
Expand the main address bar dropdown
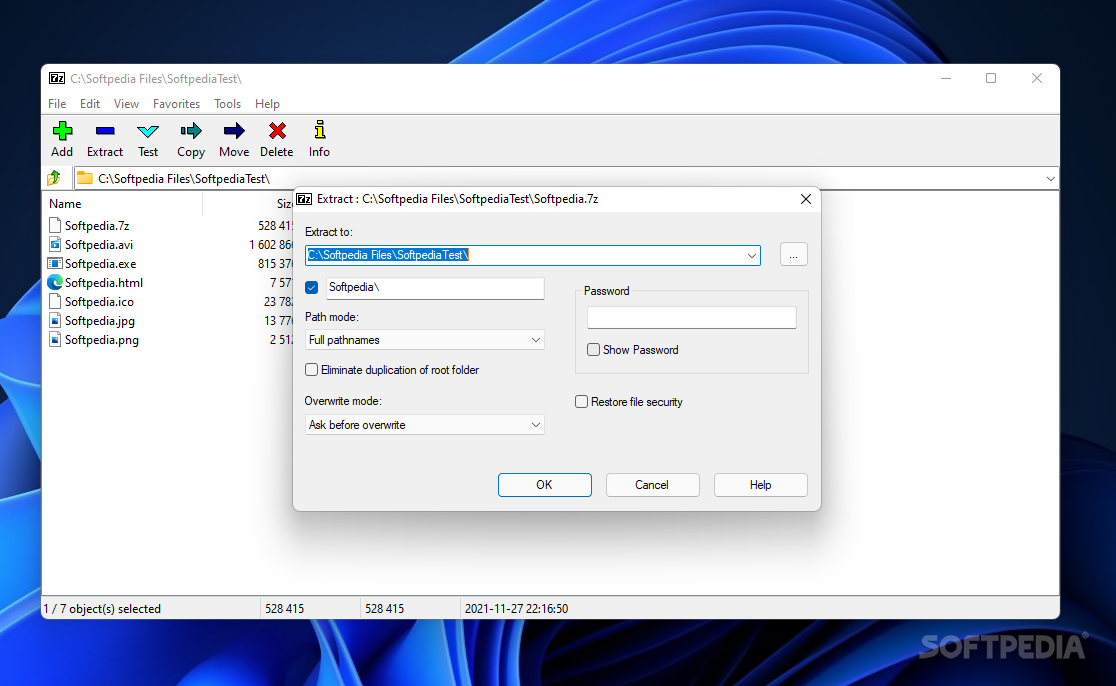1051,179
